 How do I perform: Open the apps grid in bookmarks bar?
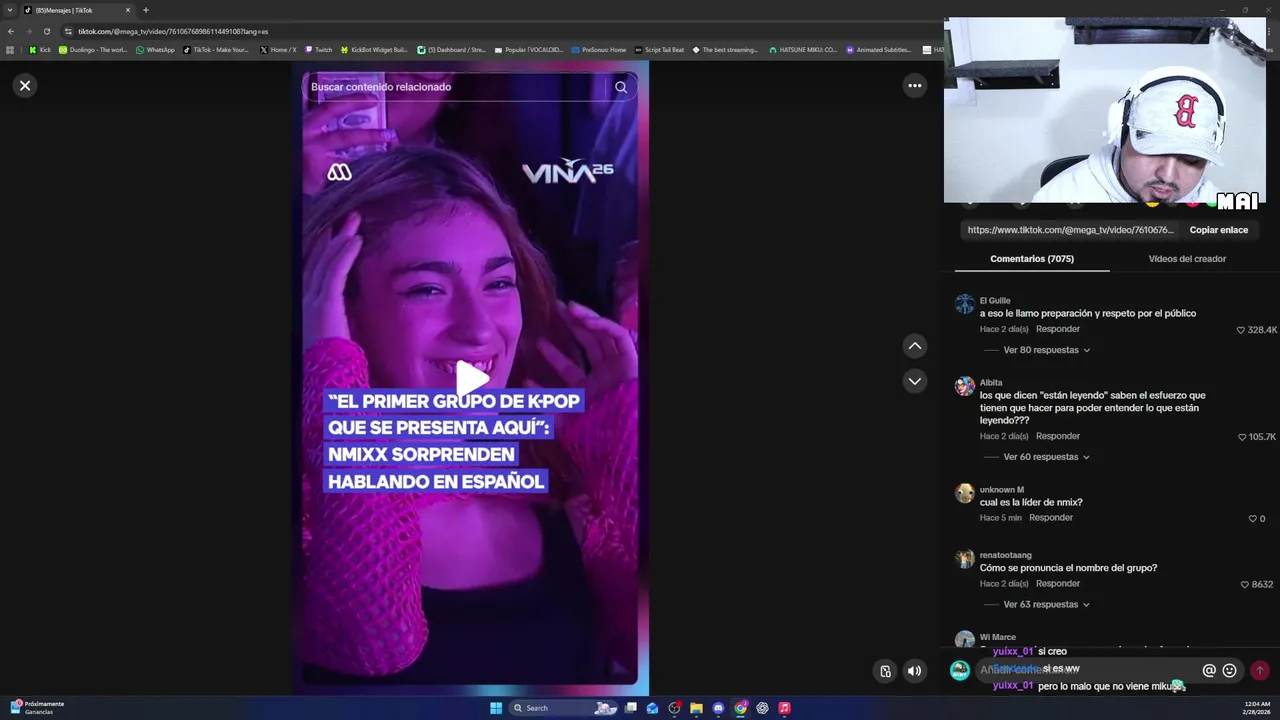[x=10, y=49]
